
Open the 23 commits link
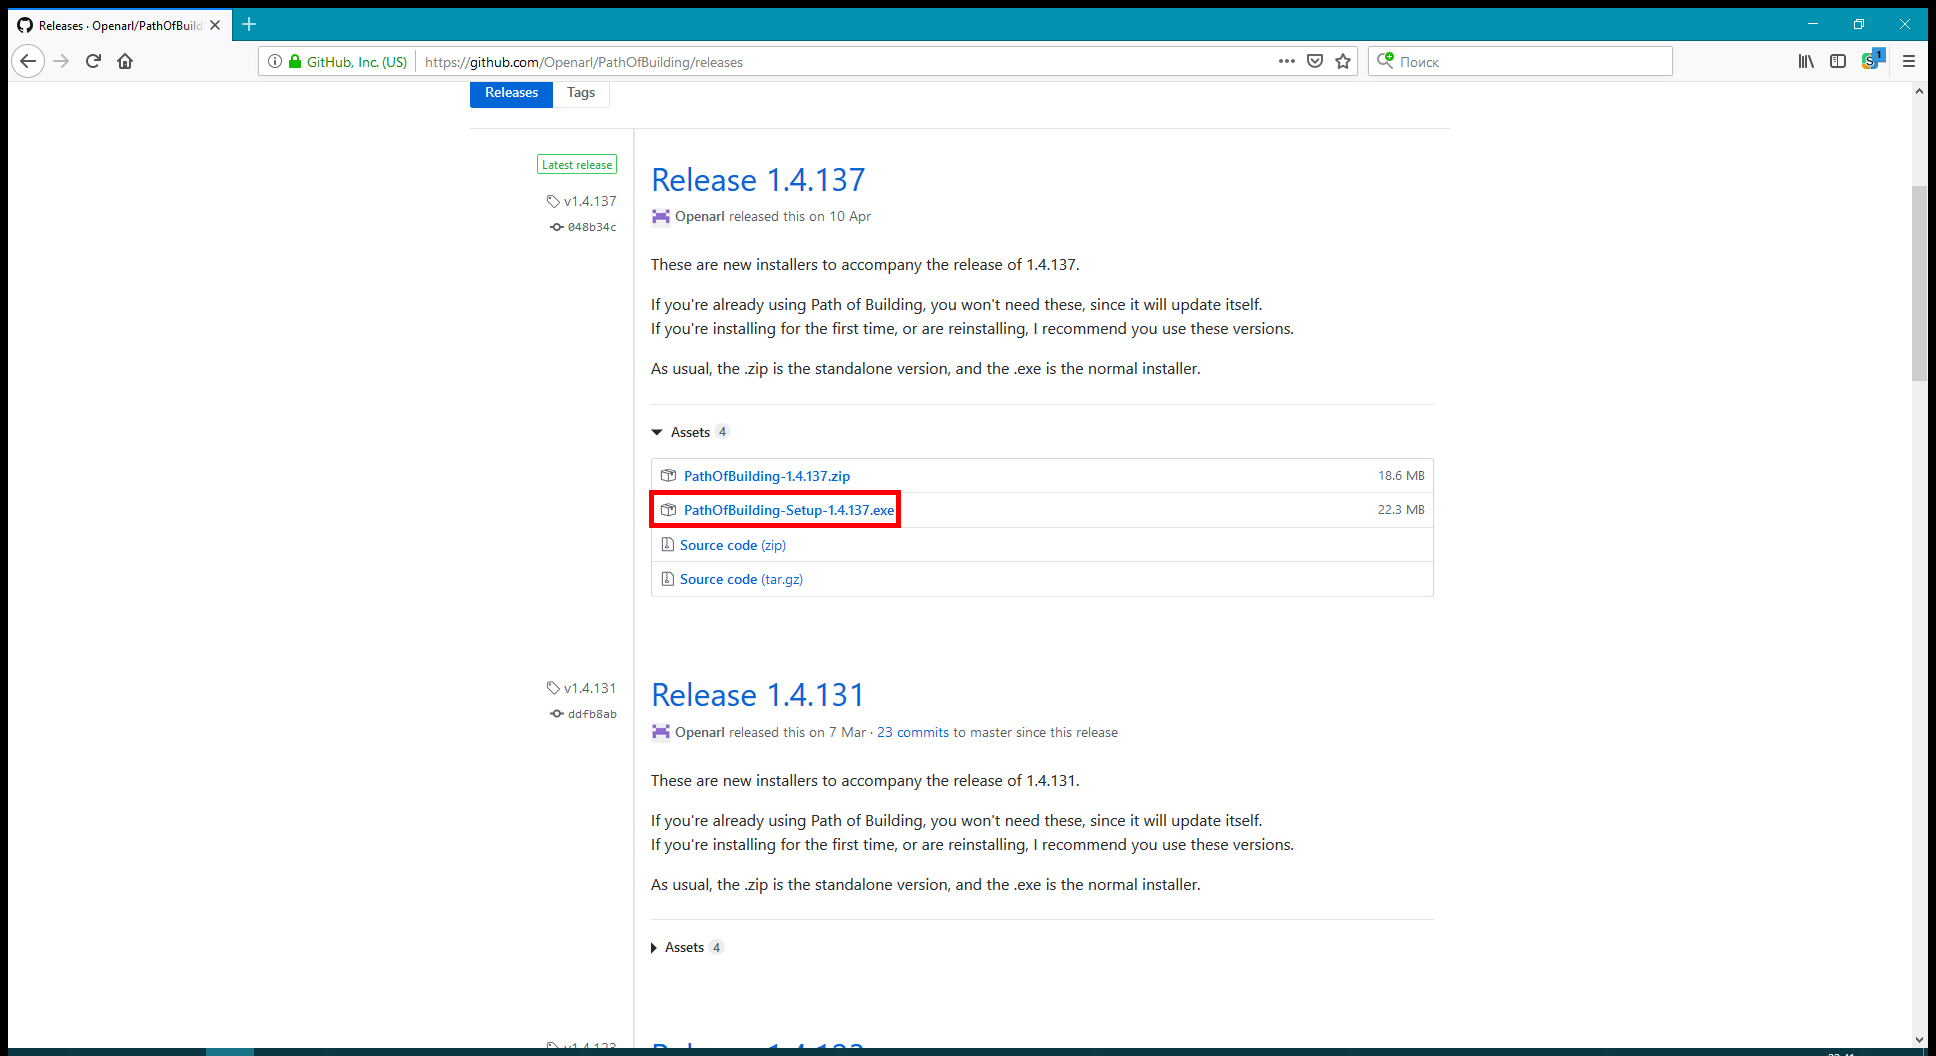click(x=913, y=732)
